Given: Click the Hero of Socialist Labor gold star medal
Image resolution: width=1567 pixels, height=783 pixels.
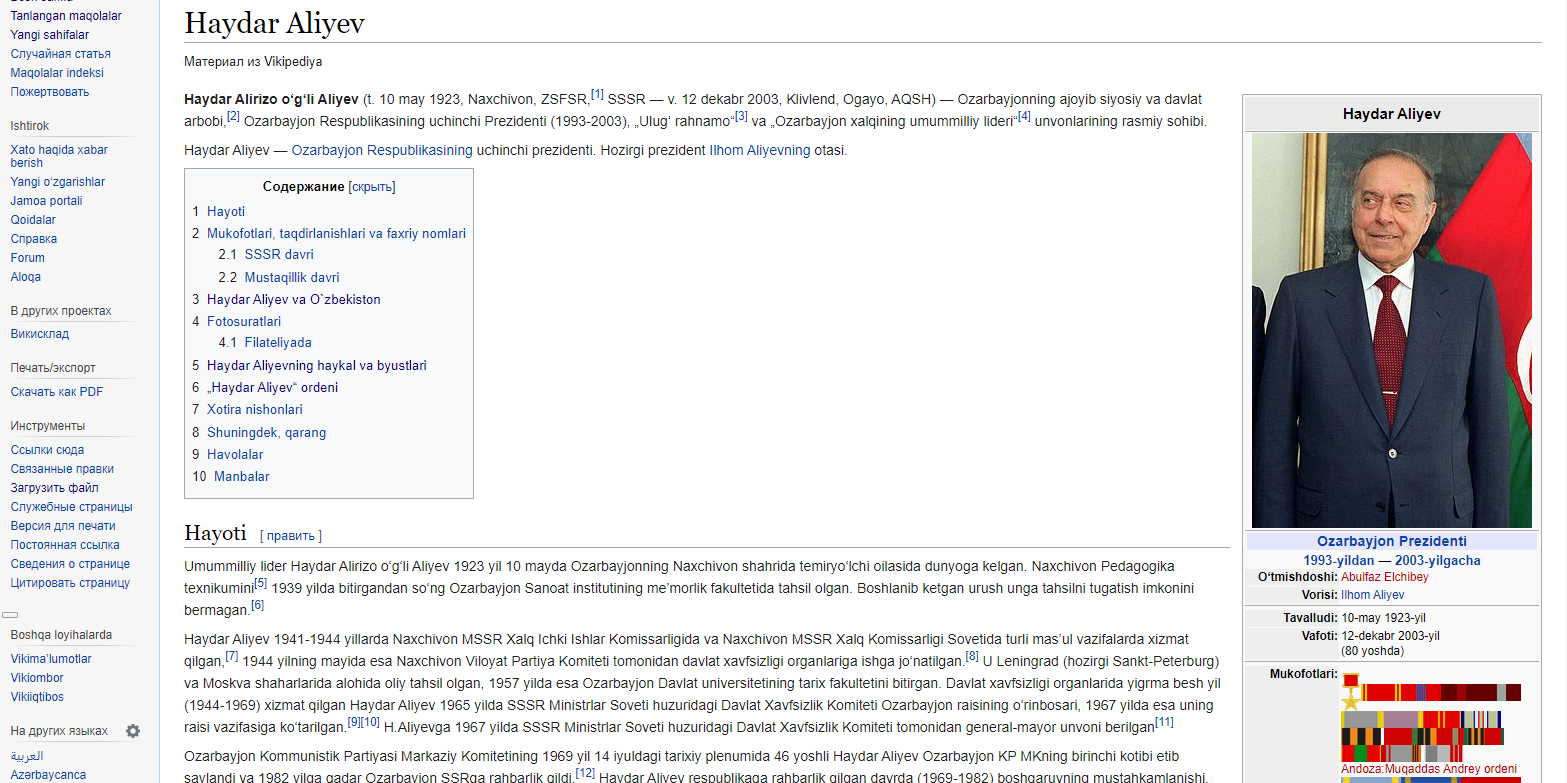Looking at the screenshot, I should tap(1352, 692).
